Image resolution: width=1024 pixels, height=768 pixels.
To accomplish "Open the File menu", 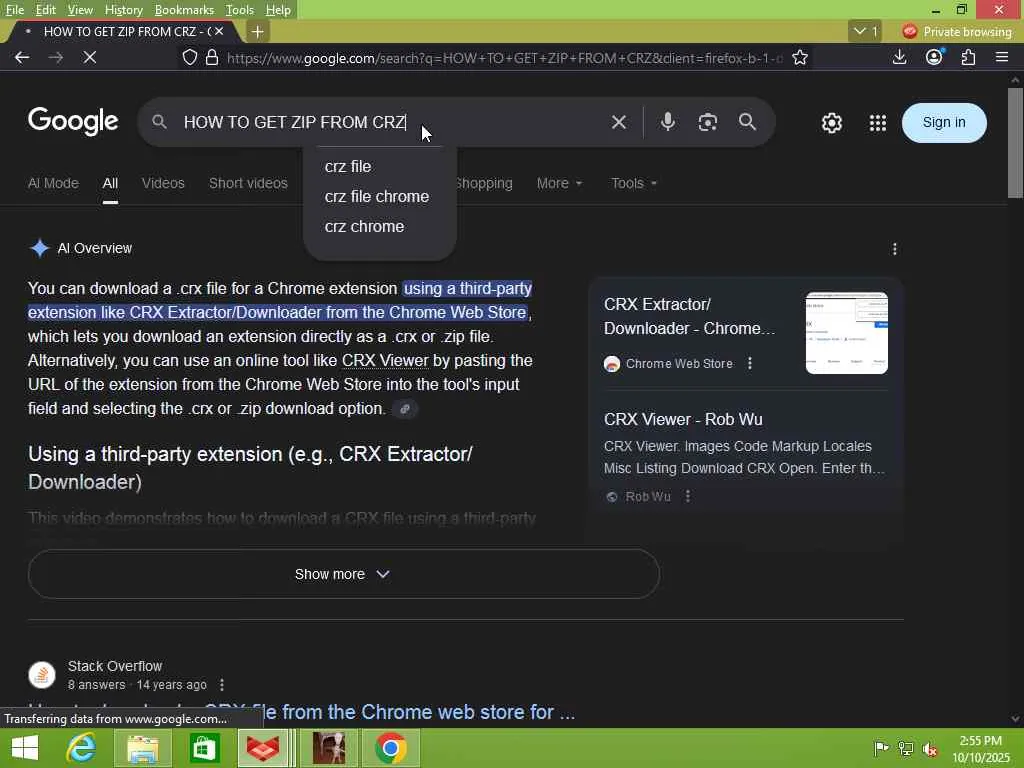I will pos(14,10).
